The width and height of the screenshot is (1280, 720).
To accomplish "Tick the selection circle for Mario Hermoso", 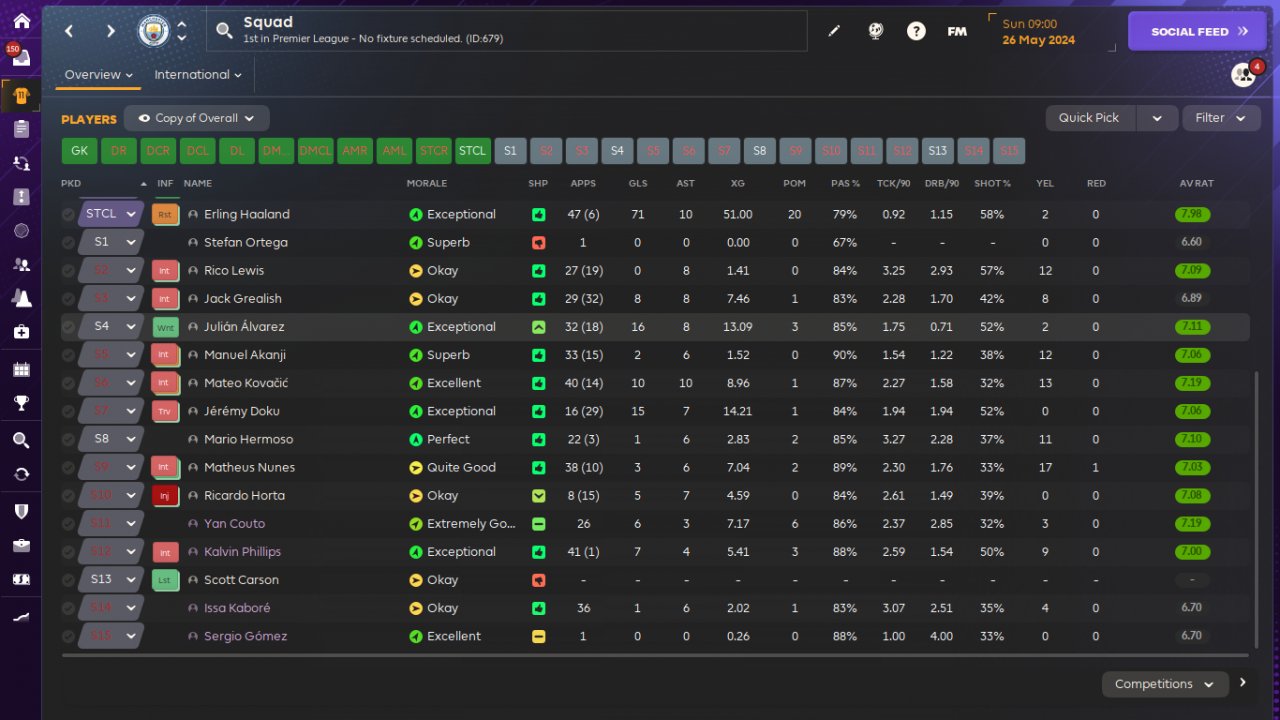I will pyautogui.click(x=68, y=439).
